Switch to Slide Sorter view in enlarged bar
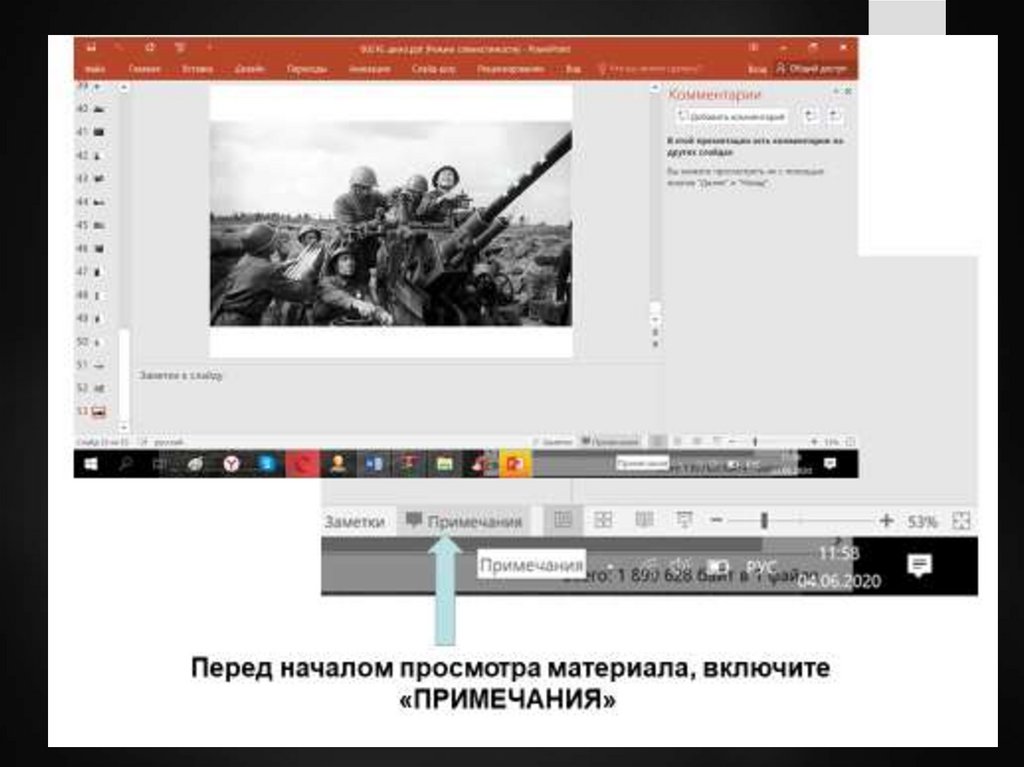This screenshot has height=767, width=1024. [603, 520]
